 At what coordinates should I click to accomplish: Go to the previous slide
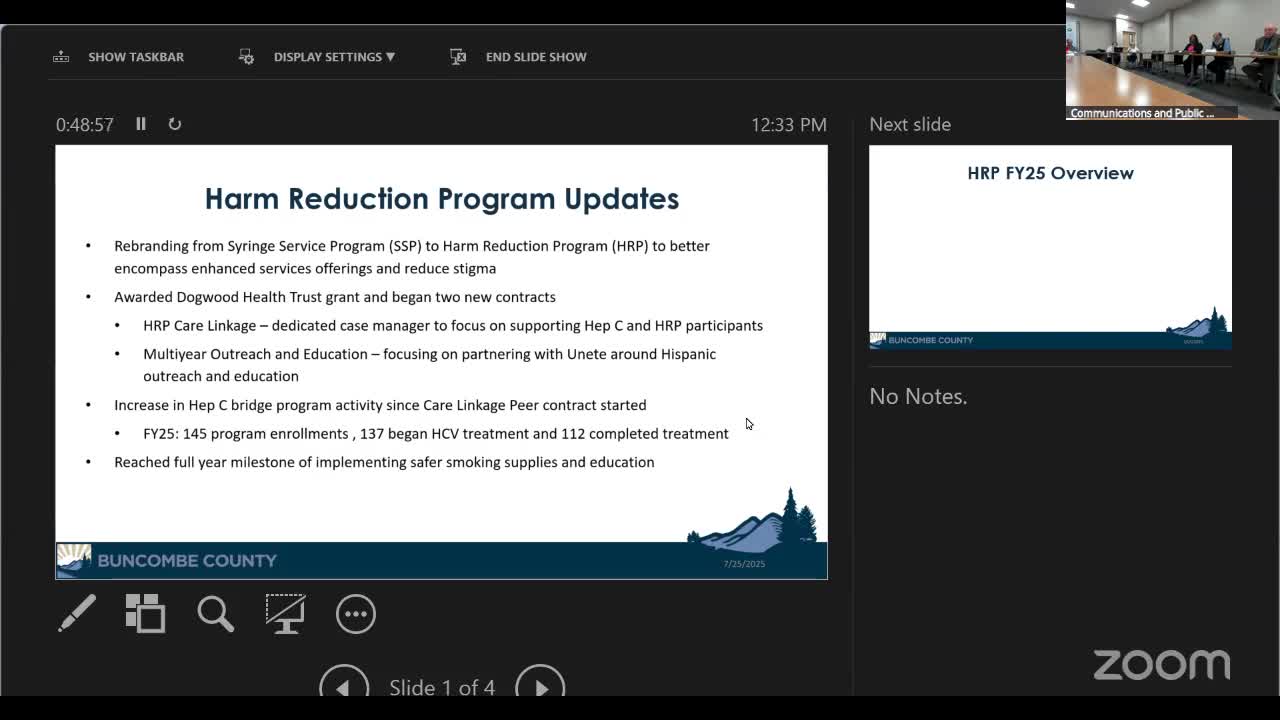(x=344, y=686)
